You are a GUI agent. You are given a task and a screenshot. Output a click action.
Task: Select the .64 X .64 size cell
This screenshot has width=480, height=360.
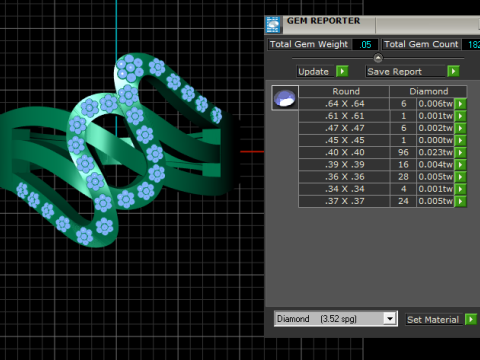pos(345,104)
